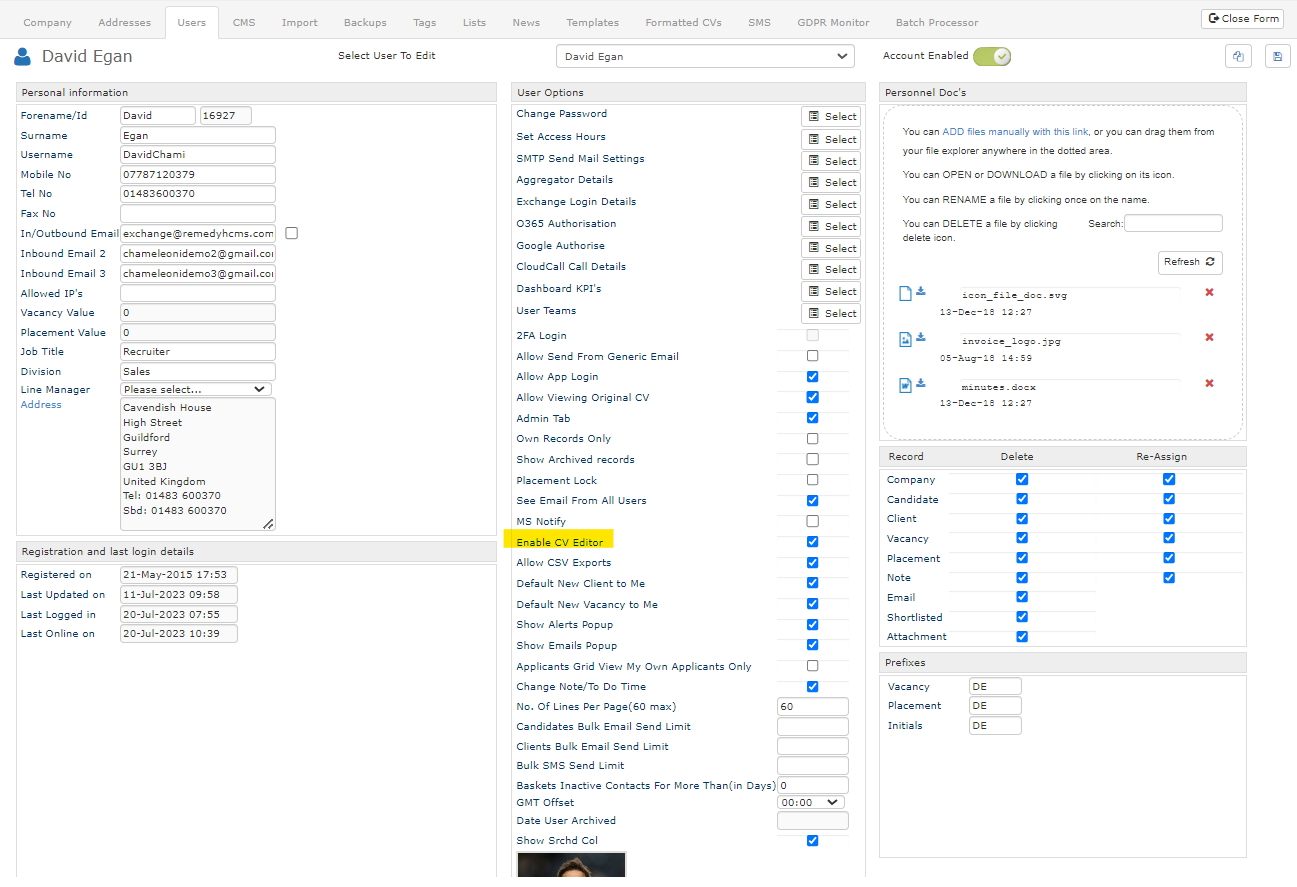The height and width of the screenshot is (887, 1297).
Task: Click Select for Exchange Login Details
Action: tap(831, 204)
